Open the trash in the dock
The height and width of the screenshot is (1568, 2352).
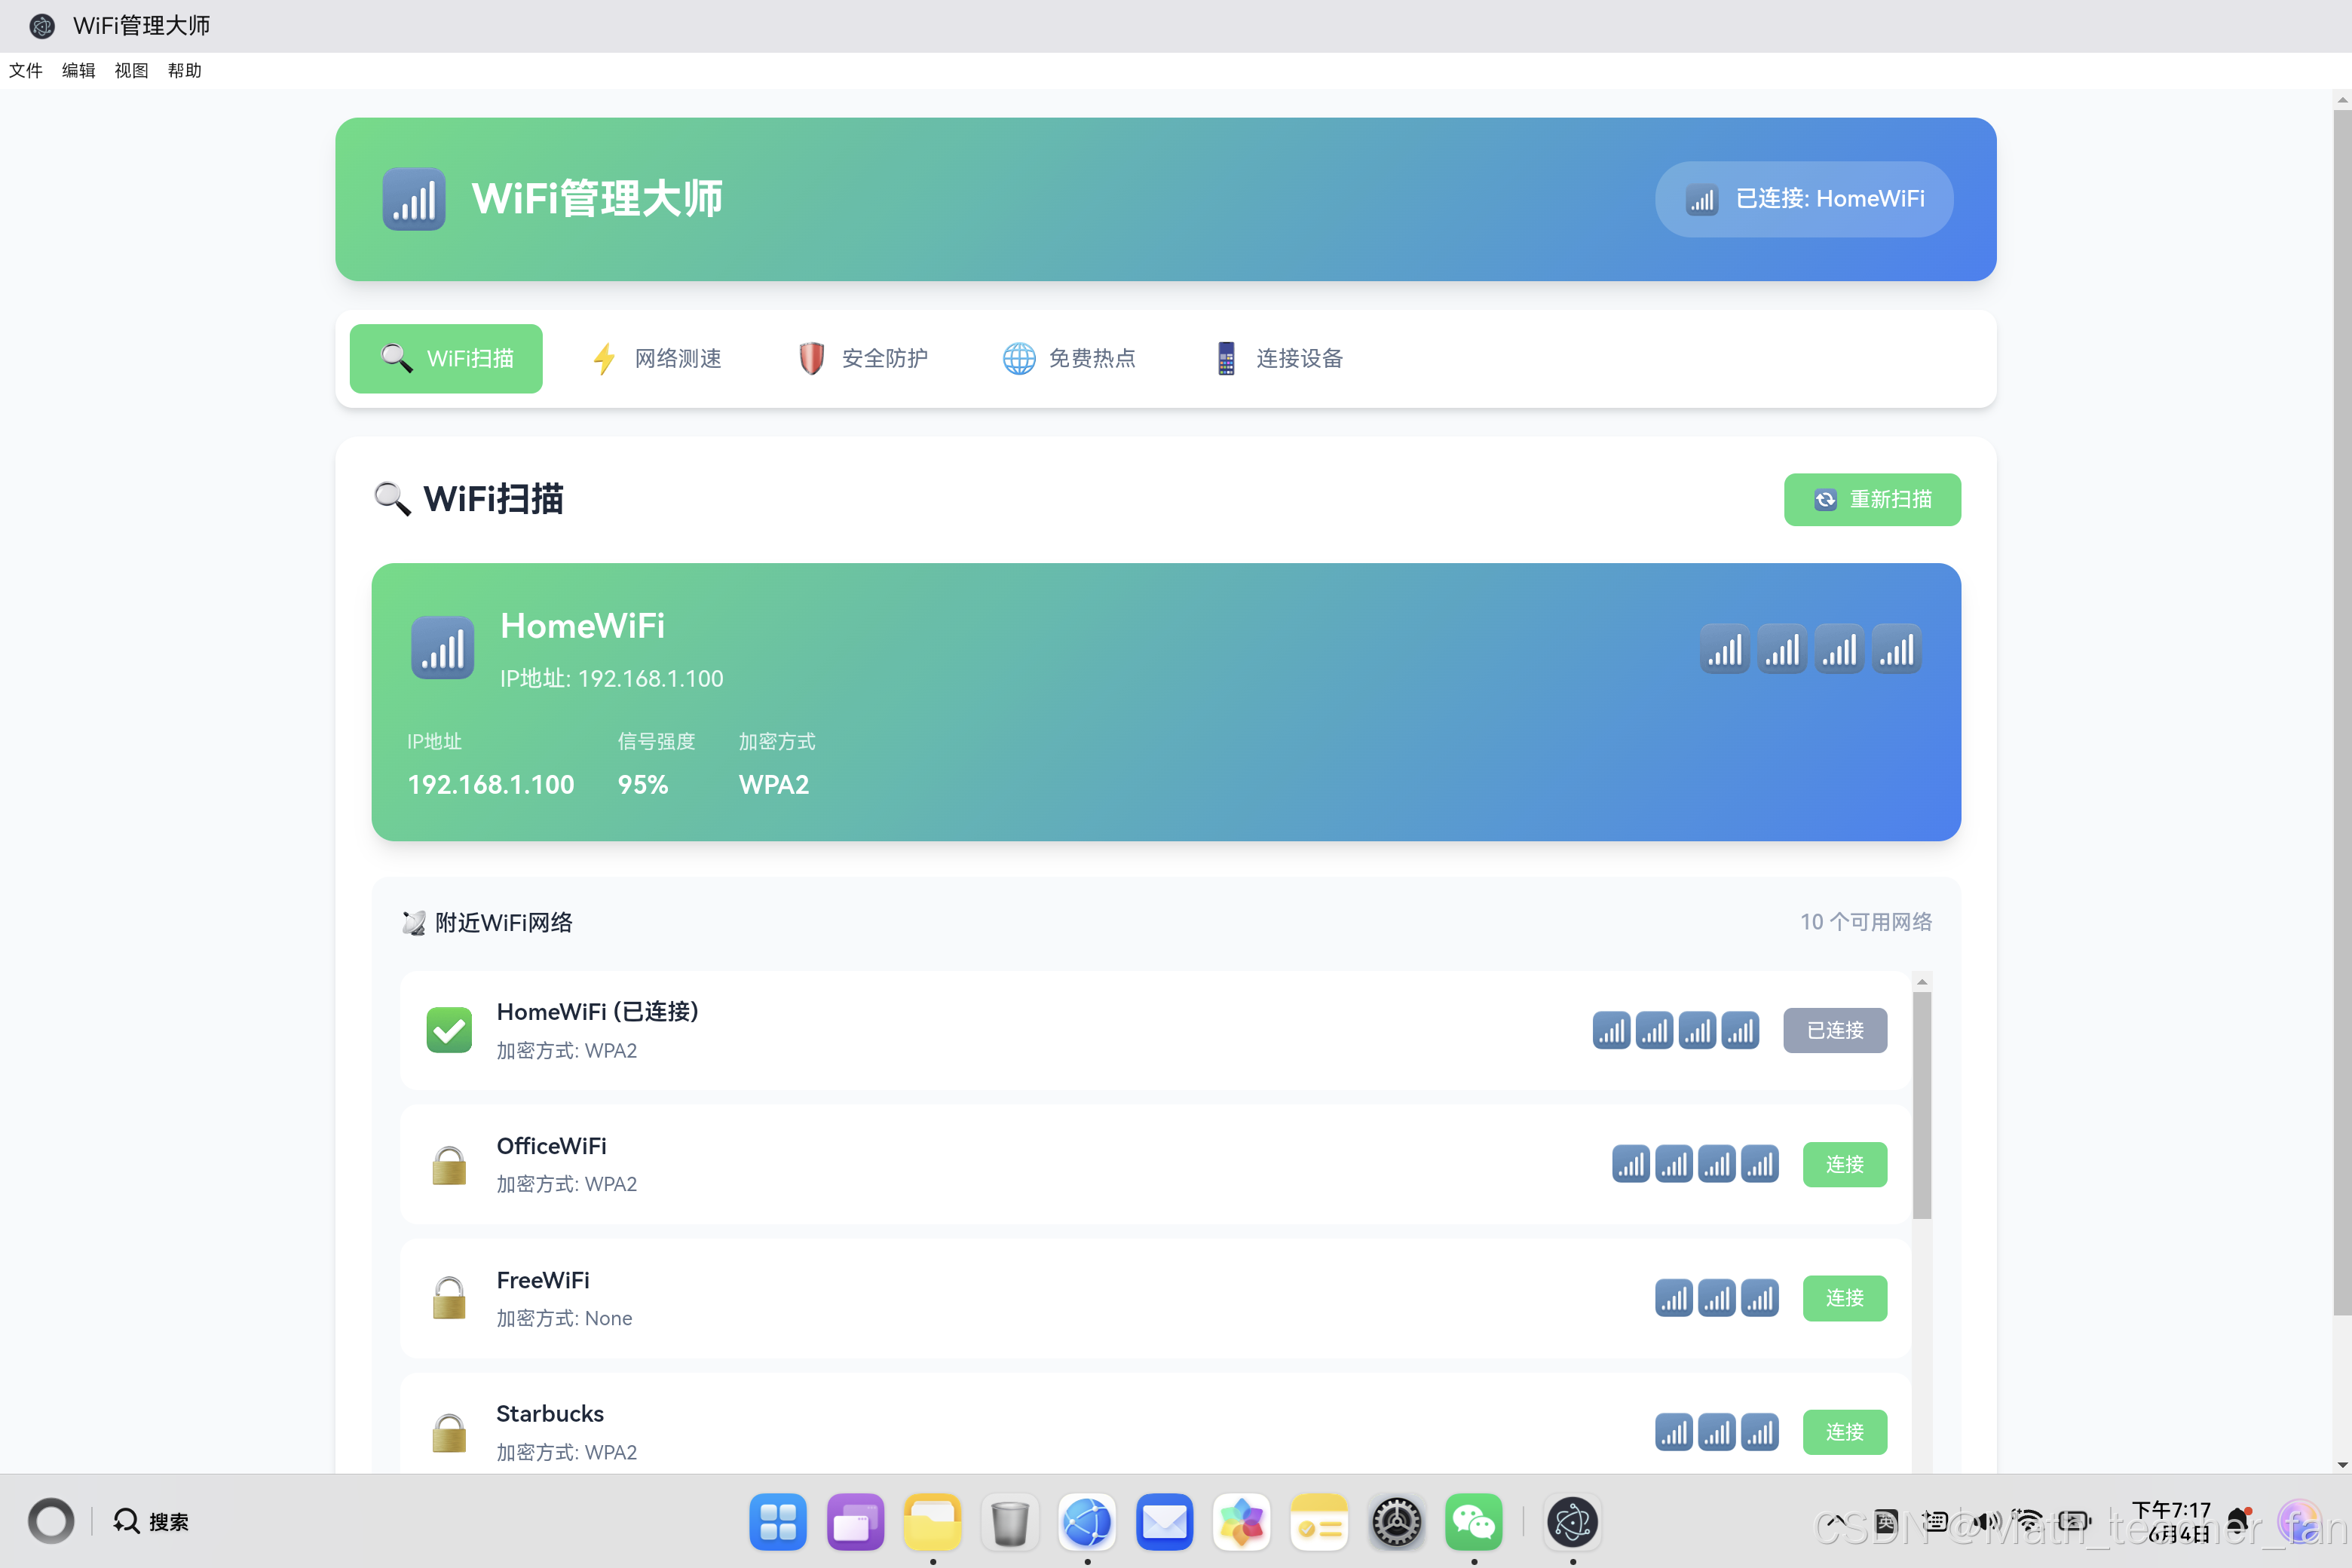(1010, 1522)
